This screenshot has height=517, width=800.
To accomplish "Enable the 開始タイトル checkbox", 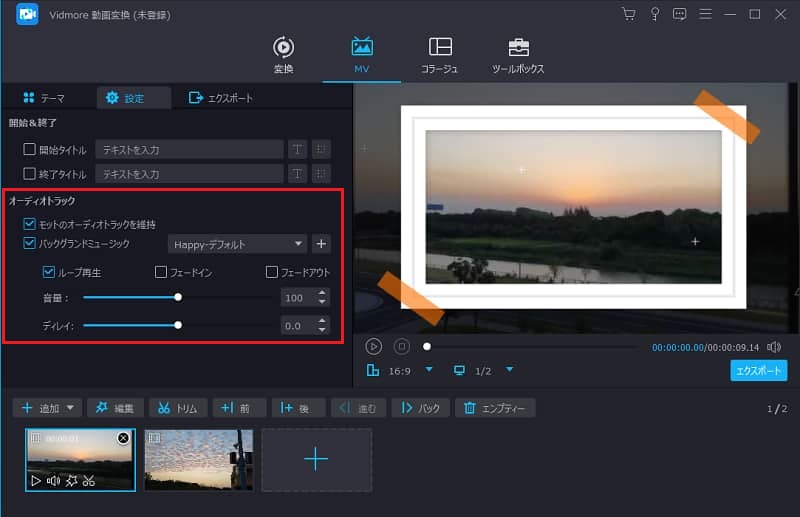I will tap(30, 149).
